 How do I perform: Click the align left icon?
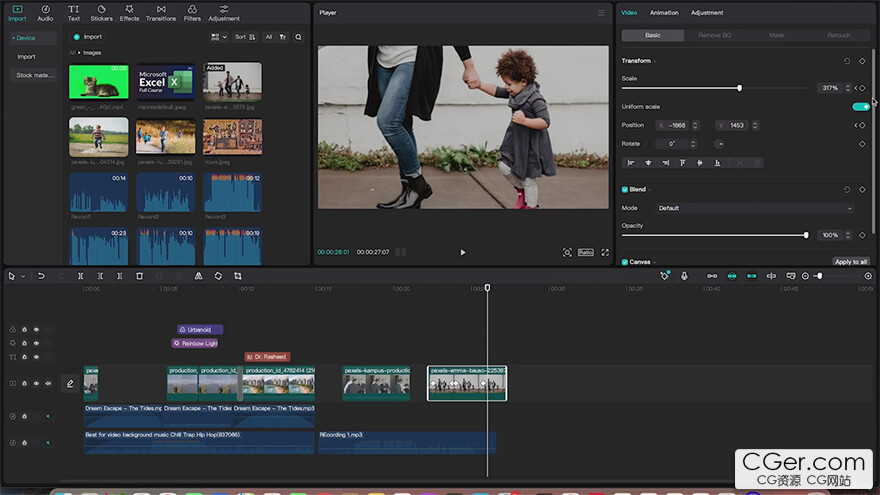click(x=631, y=163)
